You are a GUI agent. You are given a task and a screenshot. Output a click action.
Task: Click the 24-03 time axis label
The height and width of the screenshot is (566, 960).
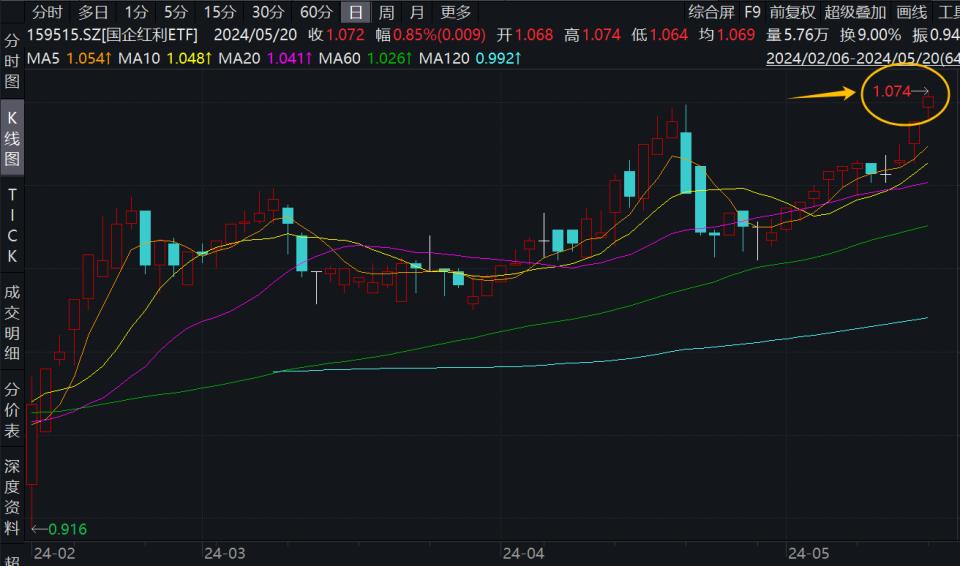pyautogui.click(x=225, y=554)
